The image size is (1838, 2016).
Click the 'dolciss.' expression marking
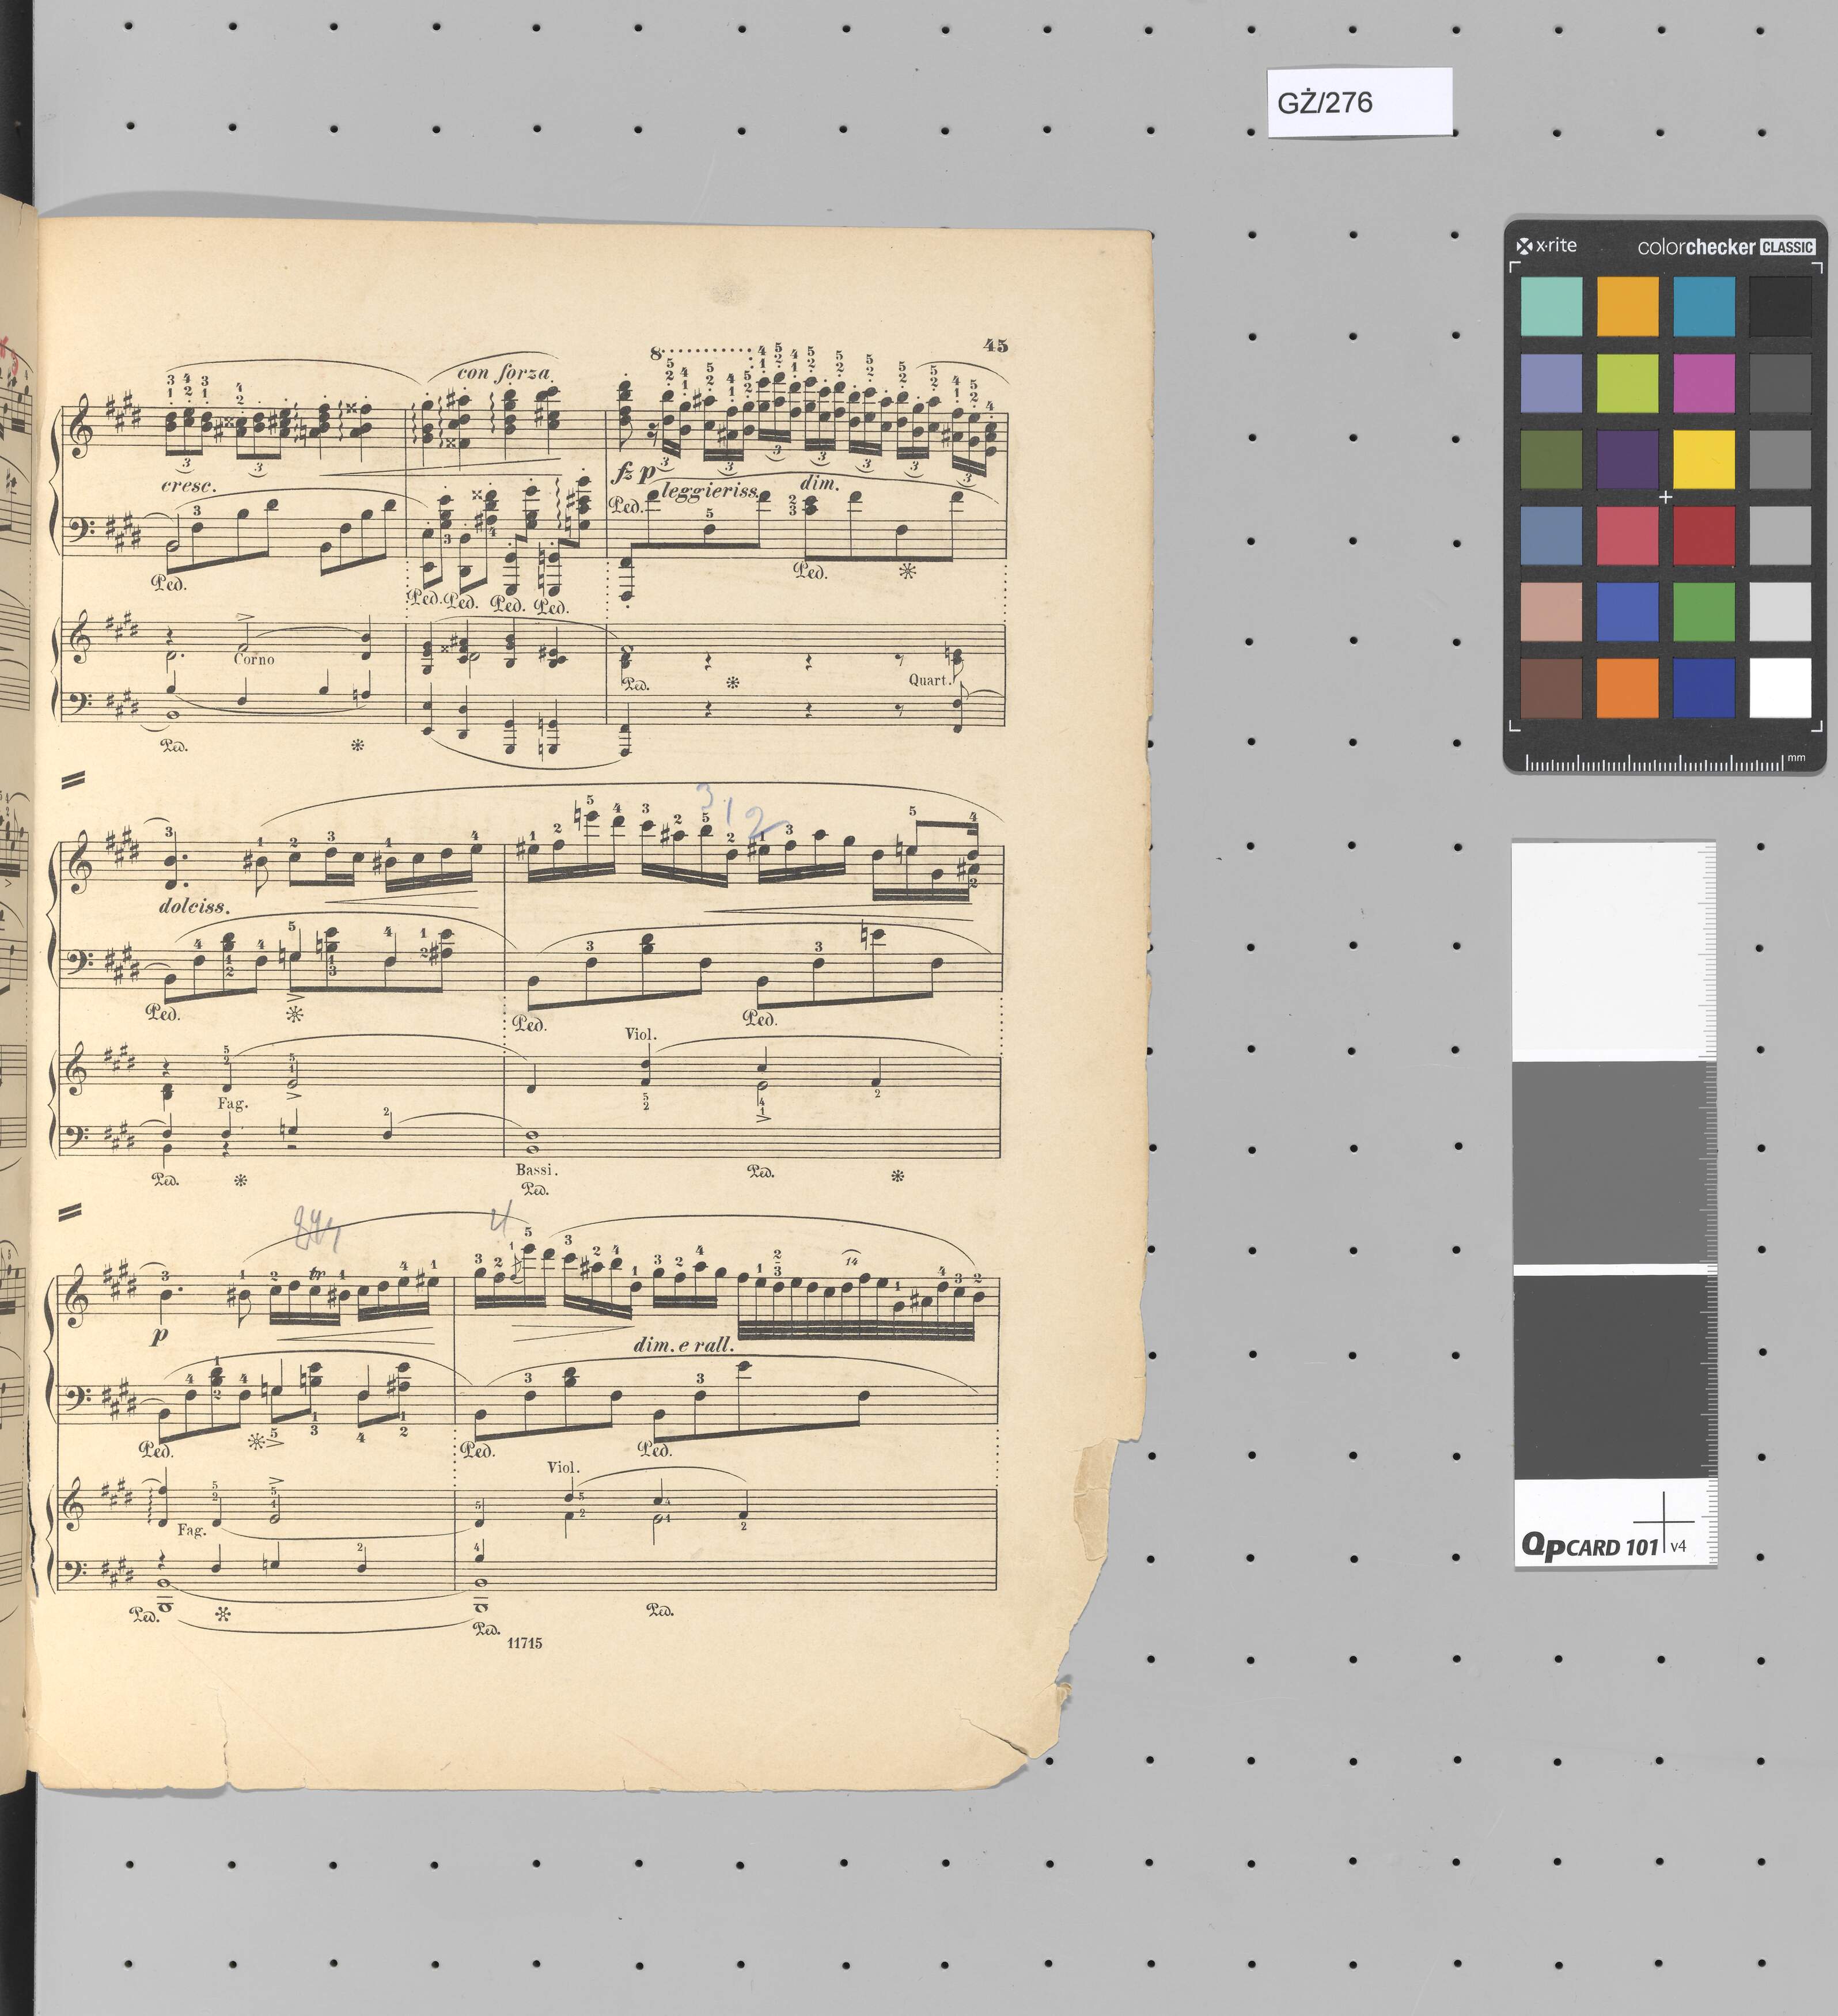(194, 906)
